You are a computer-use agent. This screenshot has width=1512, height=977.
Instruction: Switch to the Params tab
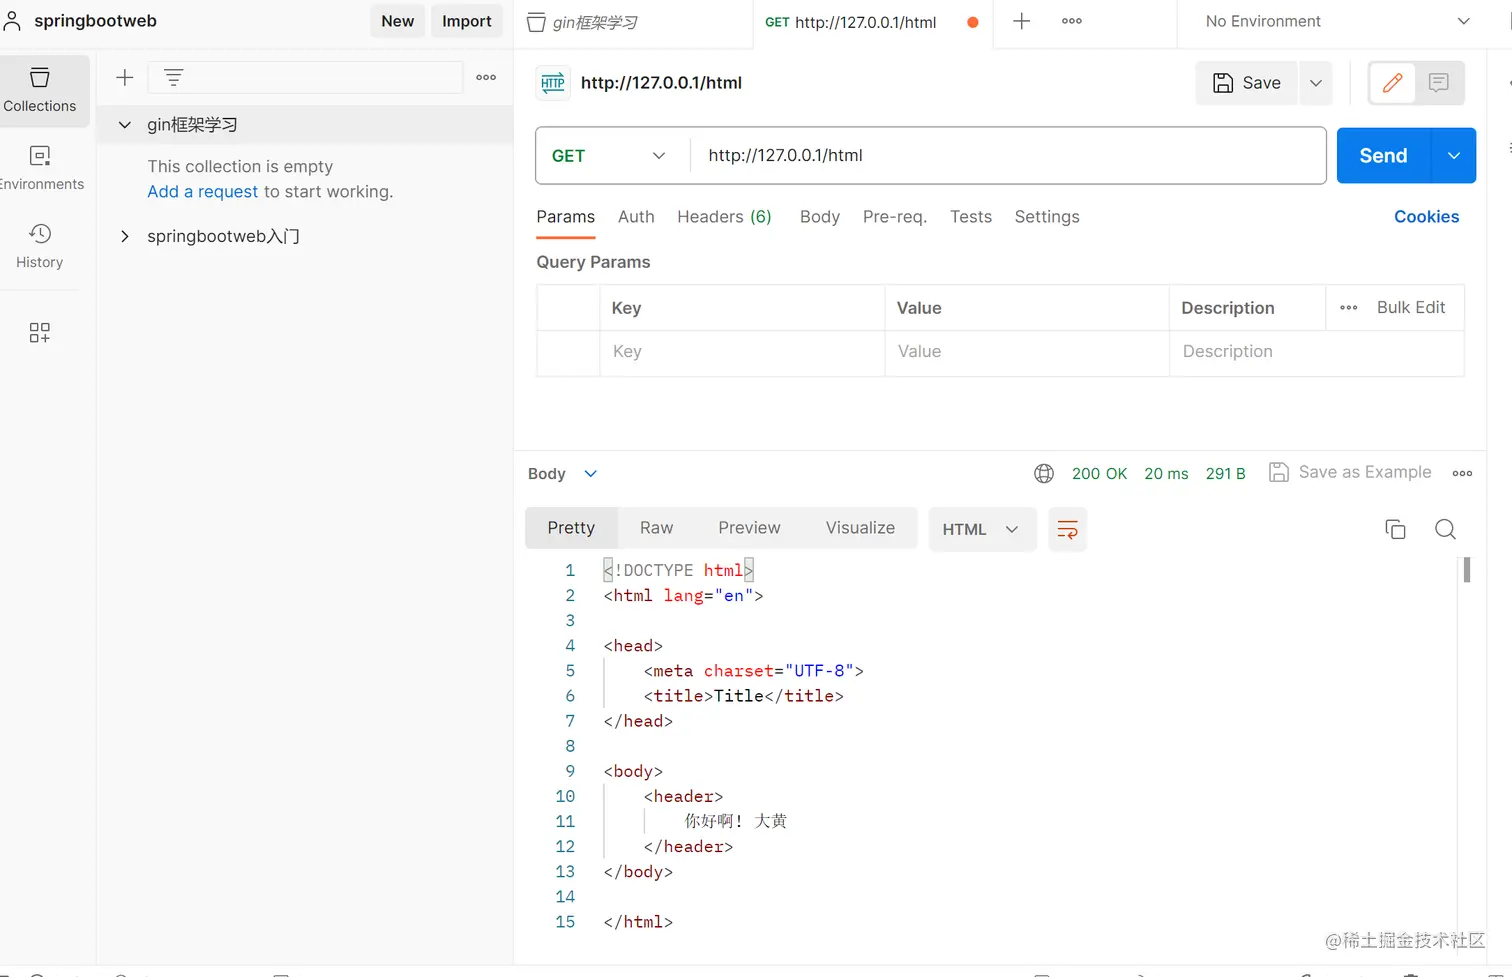pos(565,217)
